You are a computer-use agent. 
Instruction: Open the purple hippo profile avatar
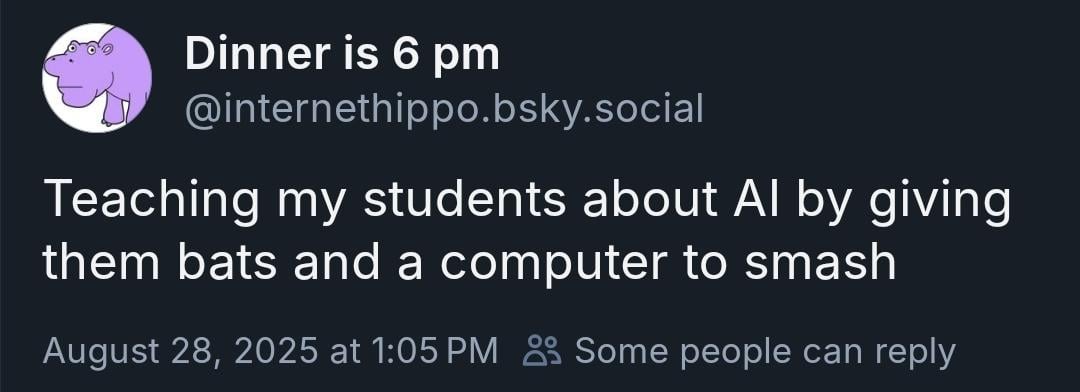(96, 77)
